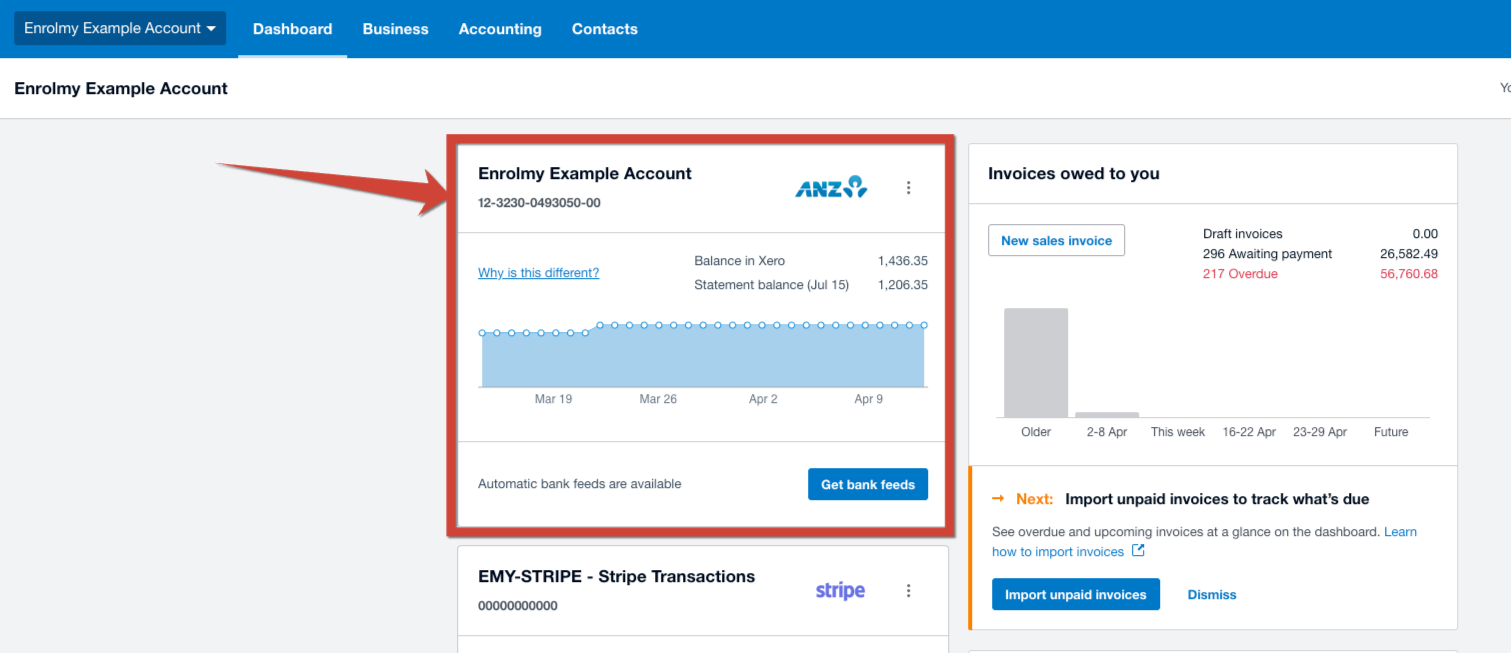Open the Accounting menu
Viewport: 1511px width, 653px height.
[x=500, y=29]
